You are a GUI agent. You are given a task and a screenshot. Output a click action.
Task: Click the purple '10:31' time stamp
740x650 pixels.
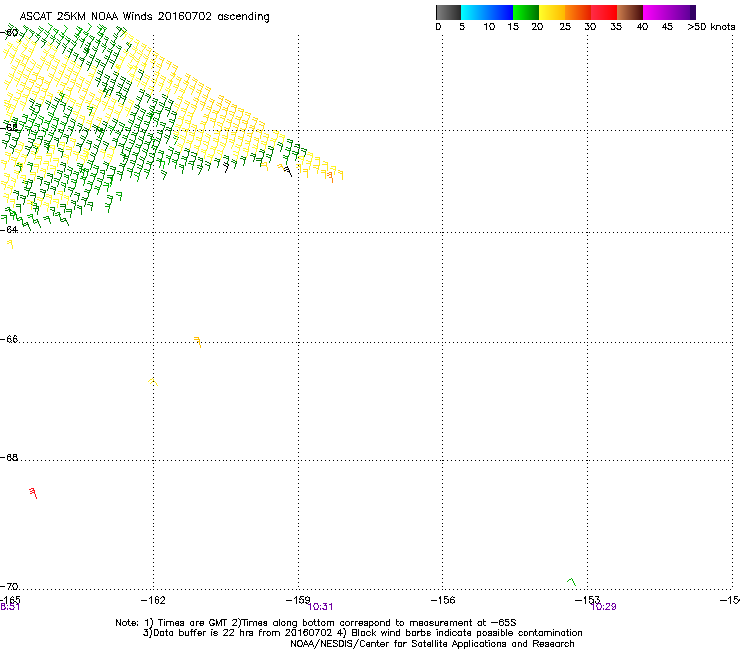point(320,607)
